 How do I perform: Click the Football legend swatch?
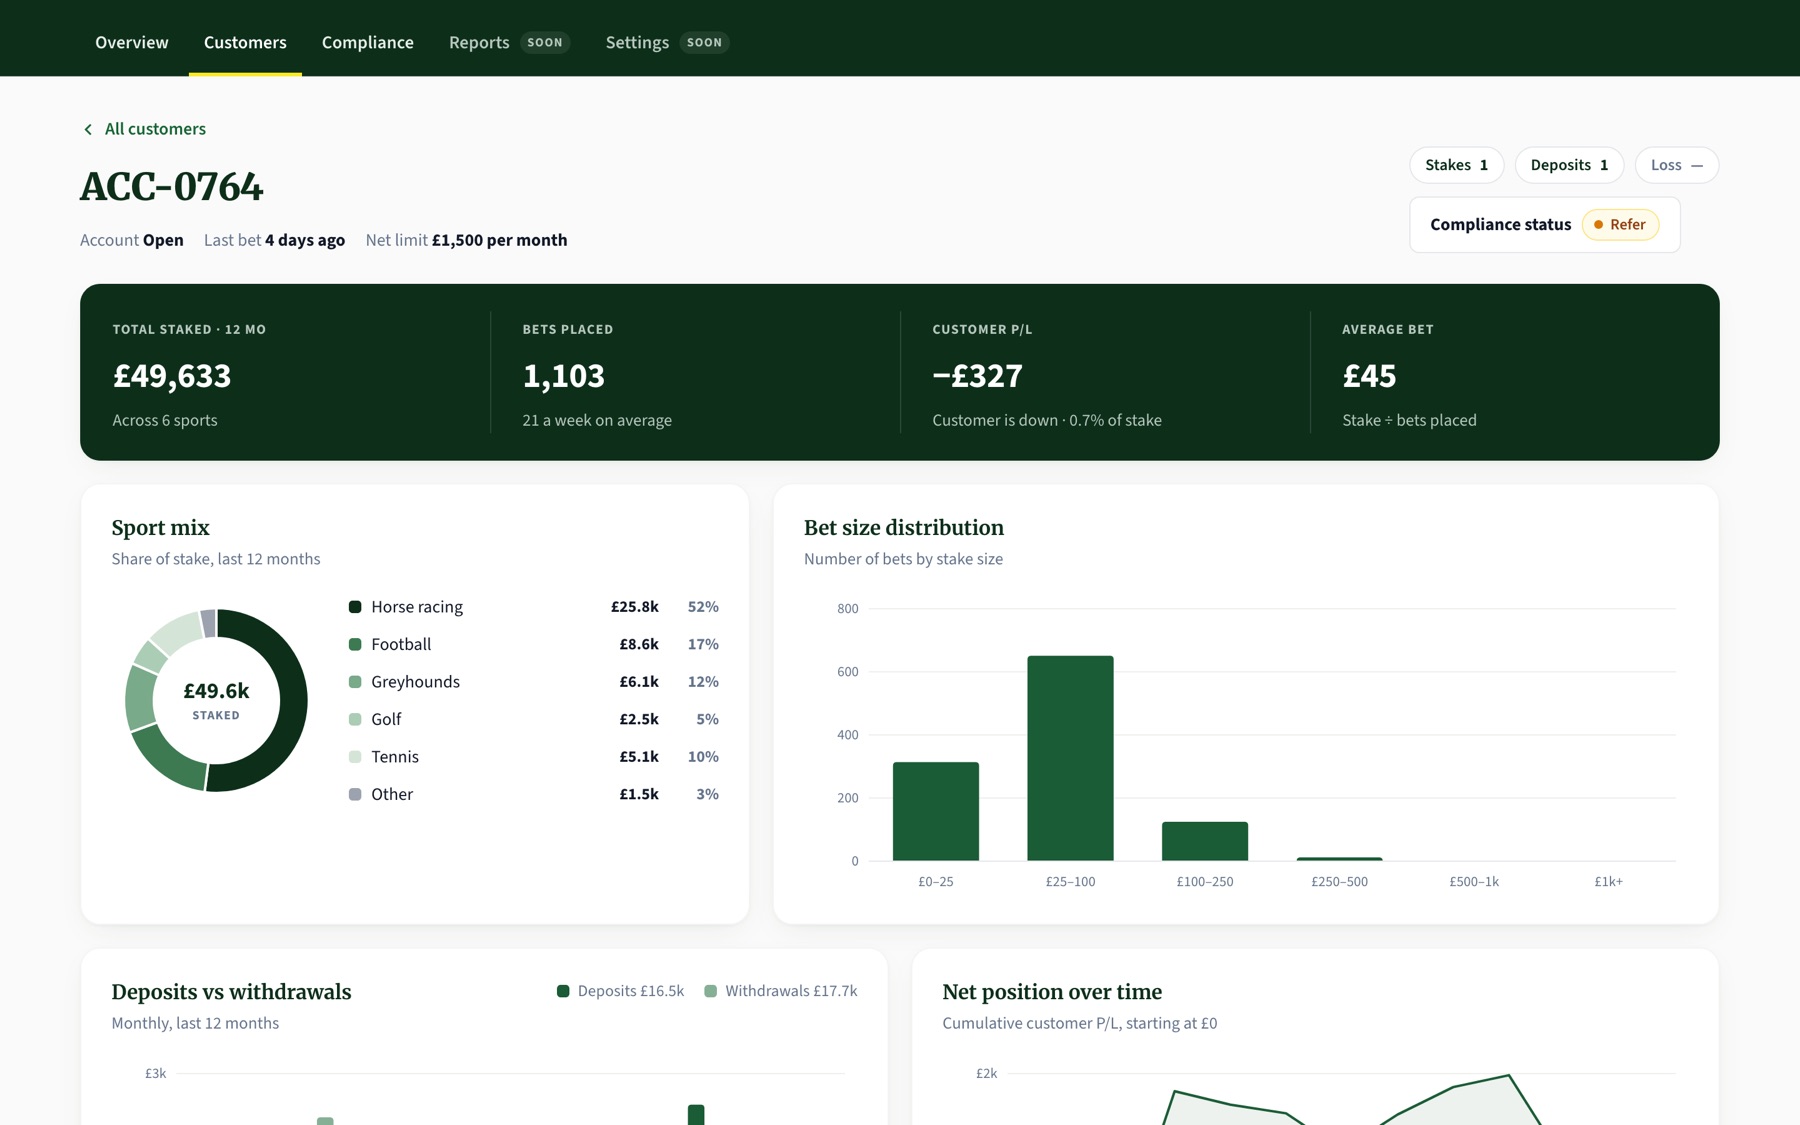(355, 644)
